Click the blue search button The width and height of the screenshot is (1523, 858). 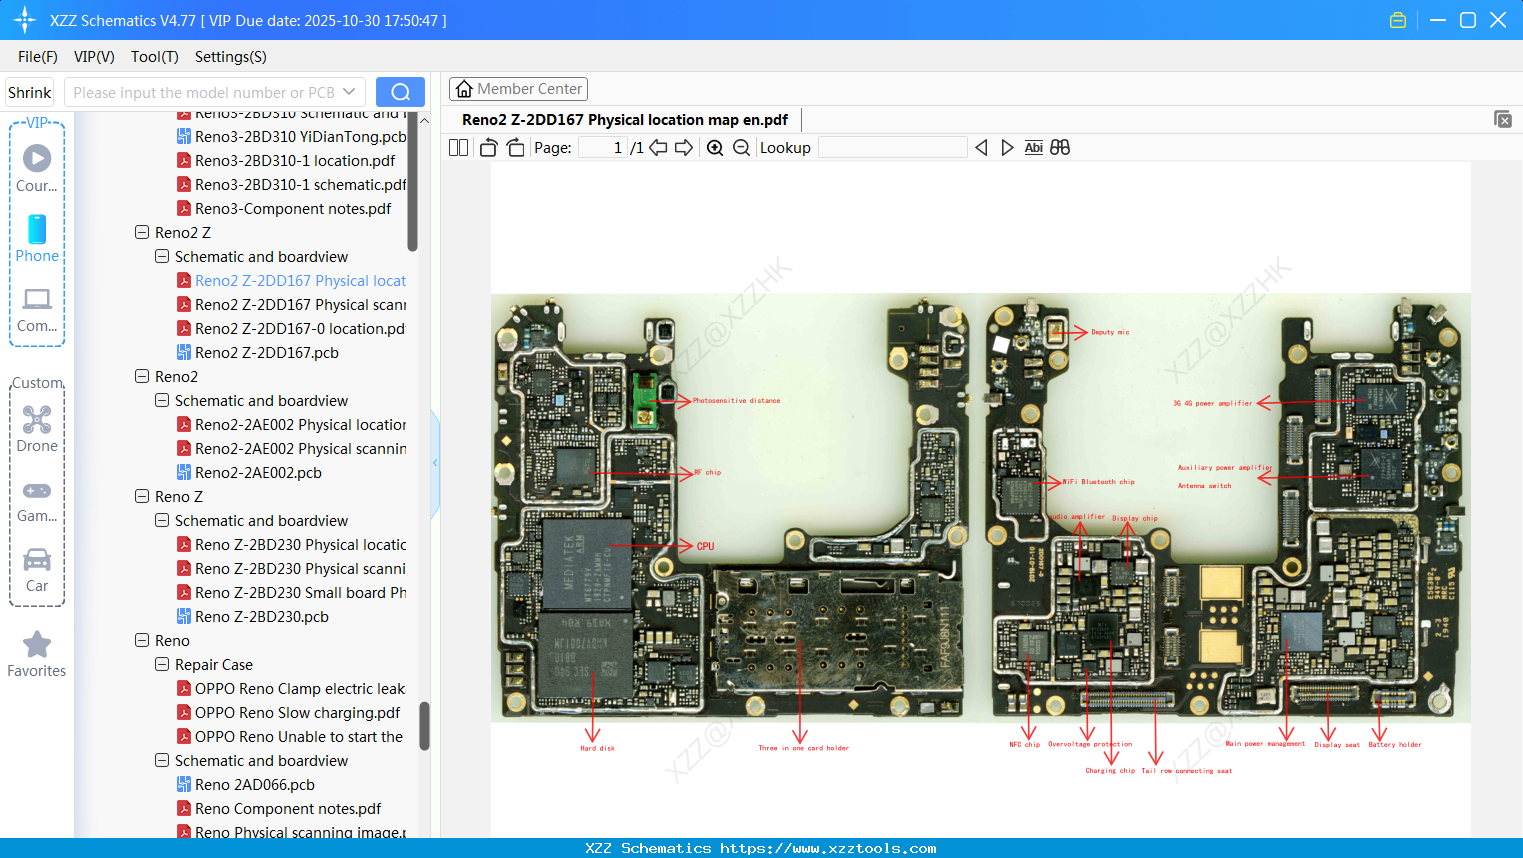click(400, 92)
